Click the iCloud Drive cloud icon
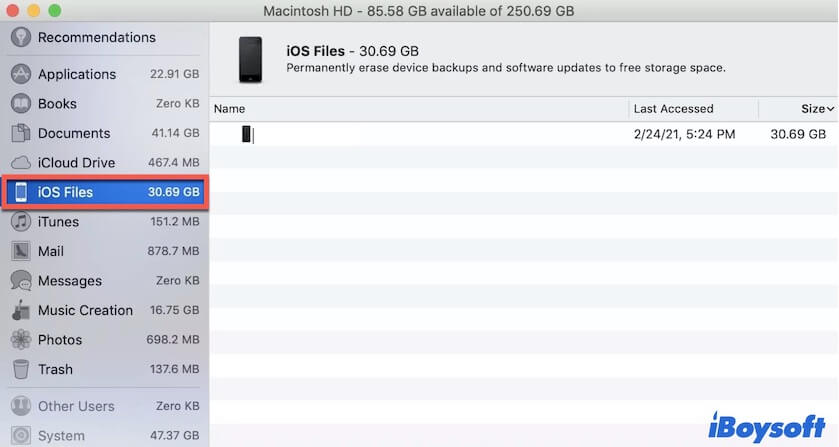This screenshot has height=447, width=839. [x=21, y=163]
